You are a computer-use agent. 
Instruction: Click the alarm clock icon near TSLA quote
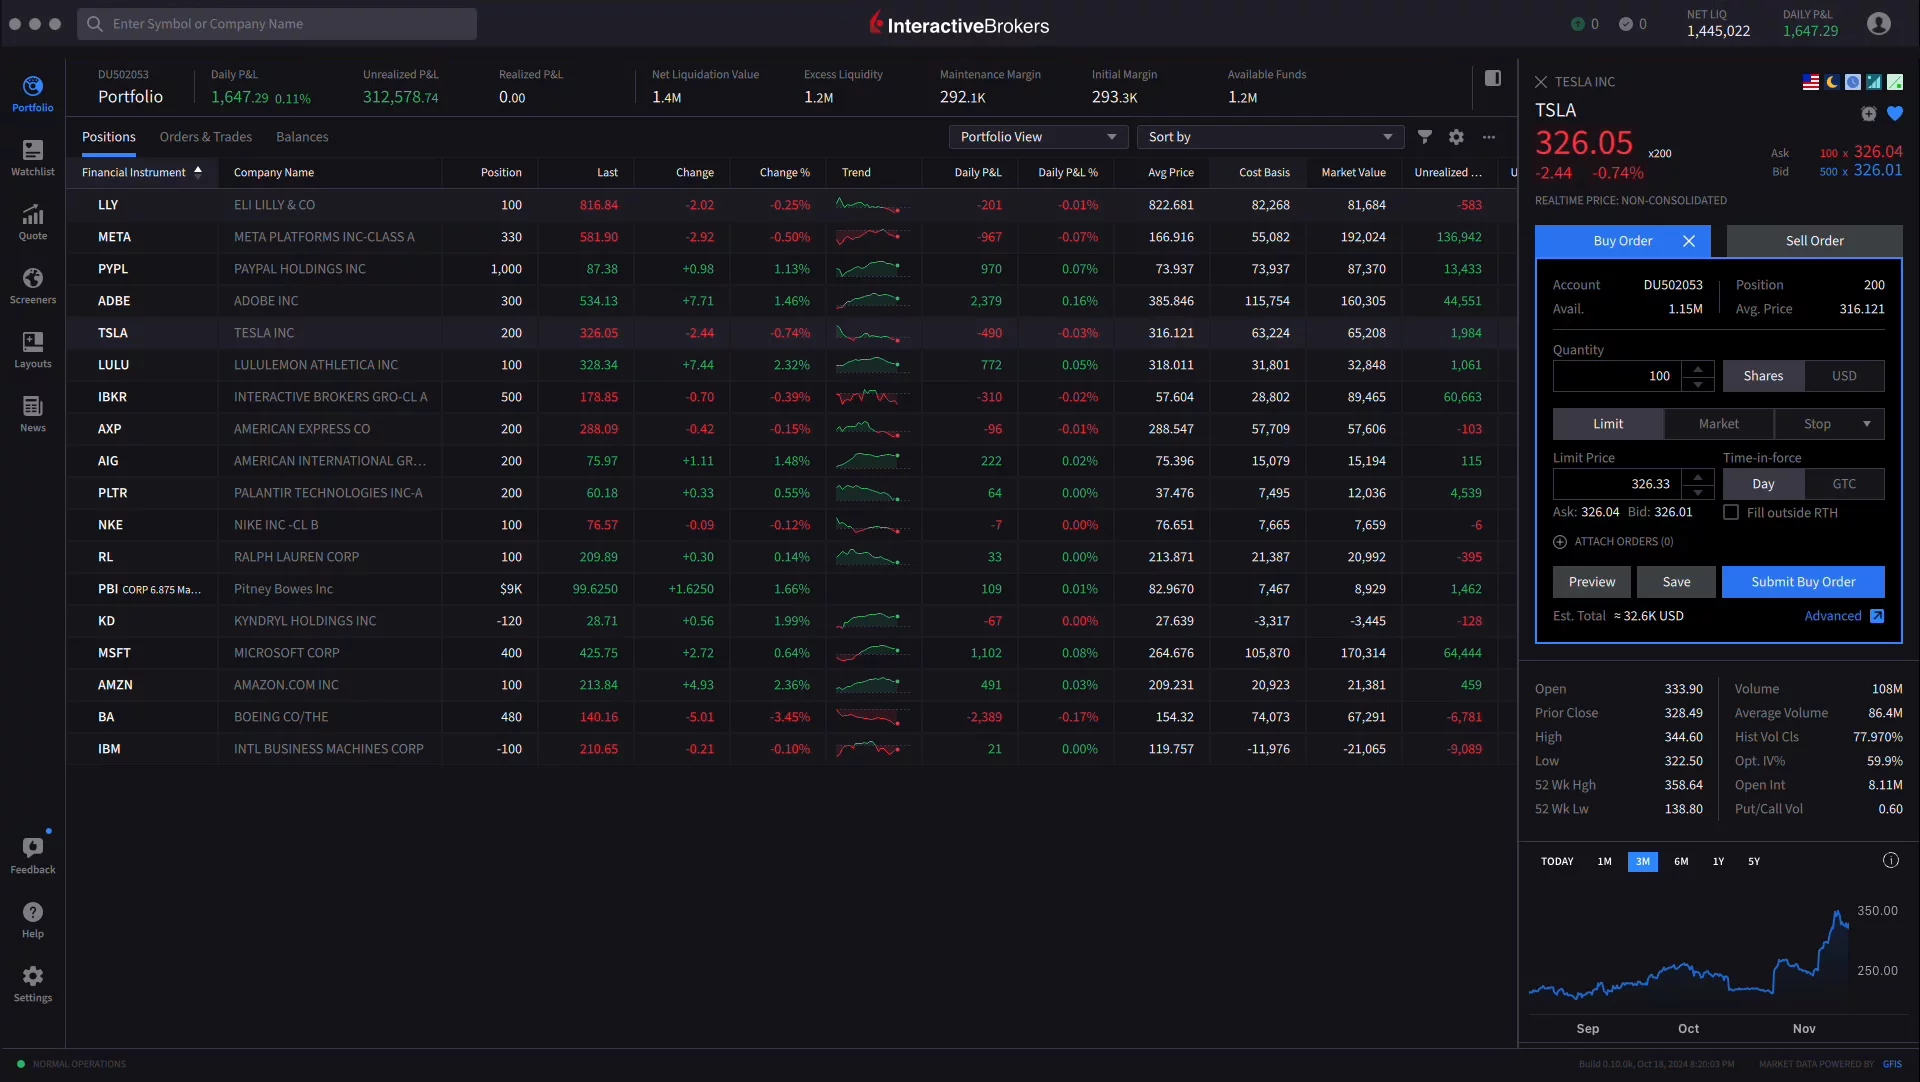coord(1868,114)
